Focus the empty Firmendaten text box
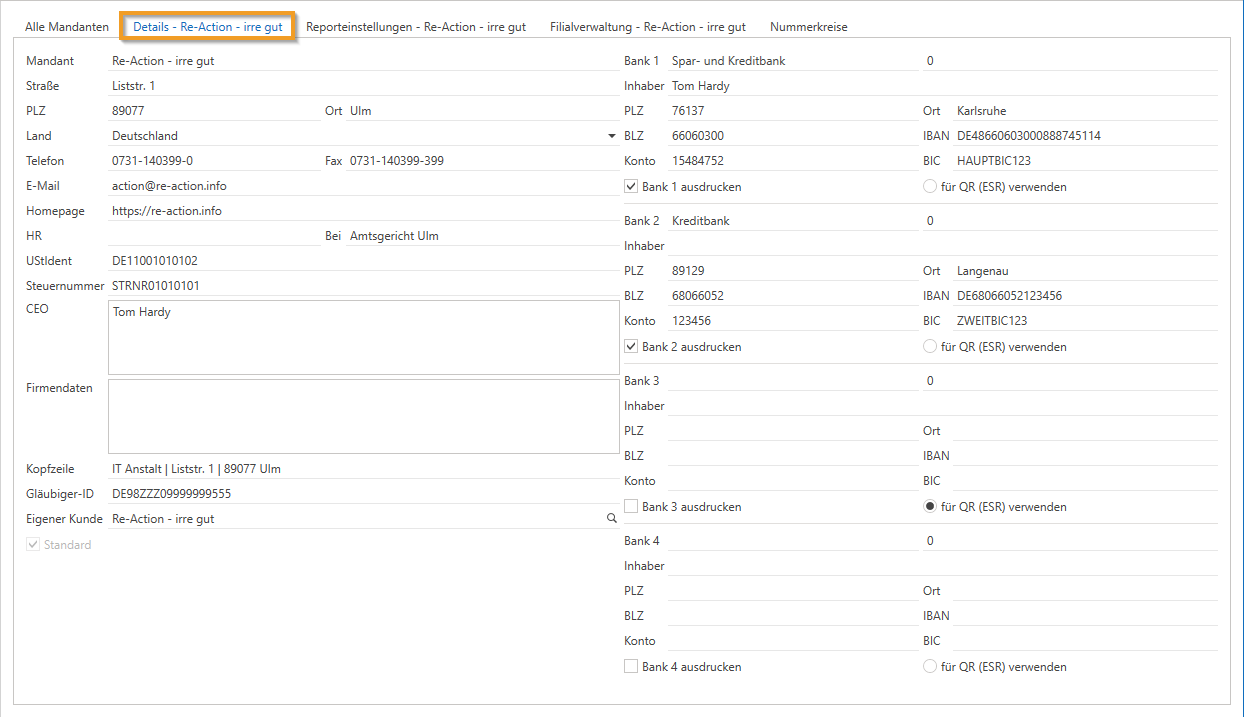Screen dimensions: 1244x717 (x=362, y=416)
